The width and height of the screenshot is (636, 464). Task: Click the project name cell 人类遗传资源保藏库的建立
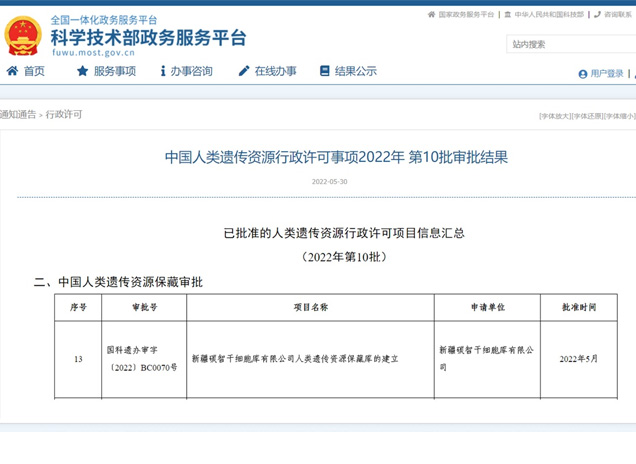click(x=310, y=359)
